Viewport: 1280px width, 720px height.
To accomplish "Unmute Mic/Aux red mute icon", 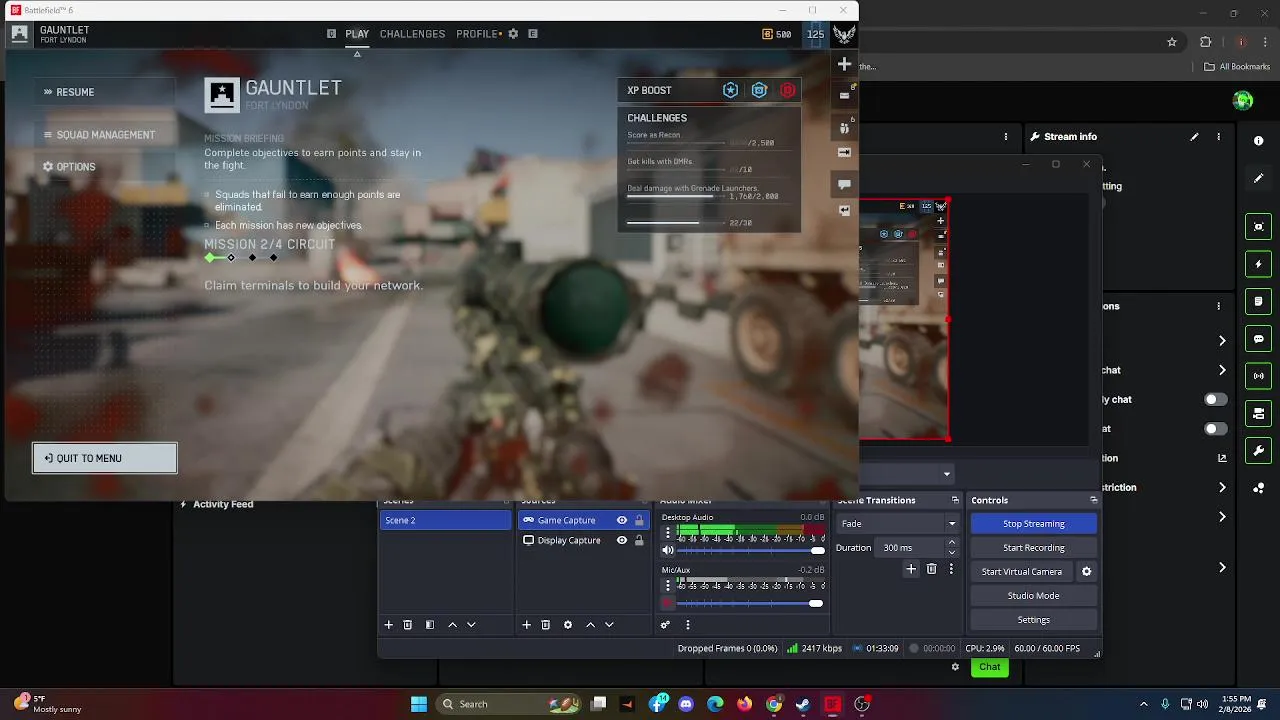I will [x=668, y=603].
